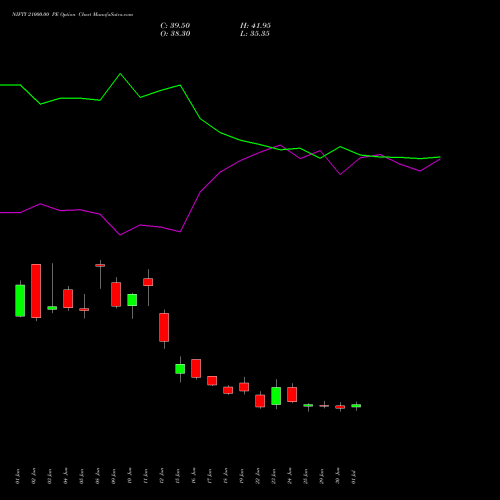
Task: Select the 01 Jul date label
Action: tap(354, 476)
